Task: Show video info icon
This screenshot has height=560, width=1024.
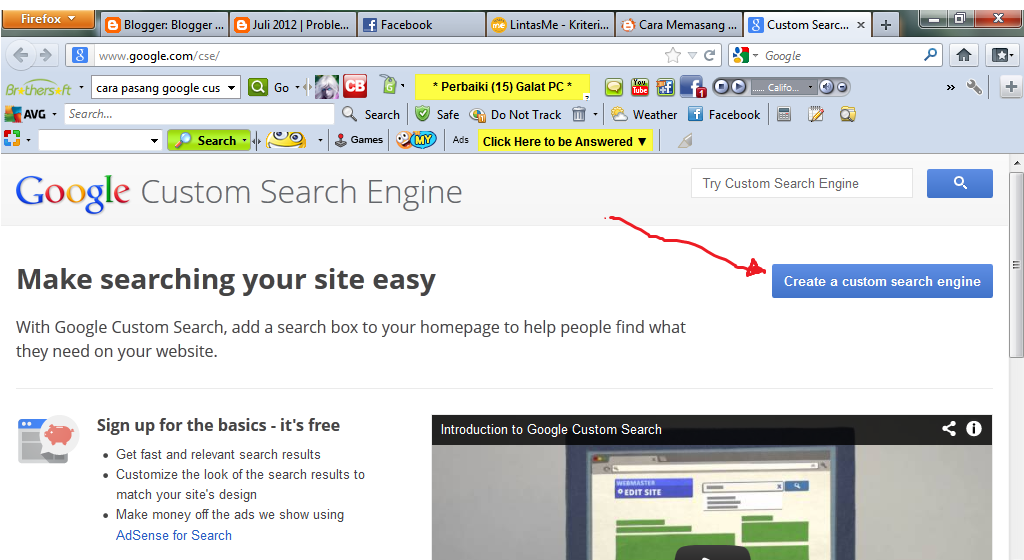Action: pyautogui.click(x=974, y=429)
